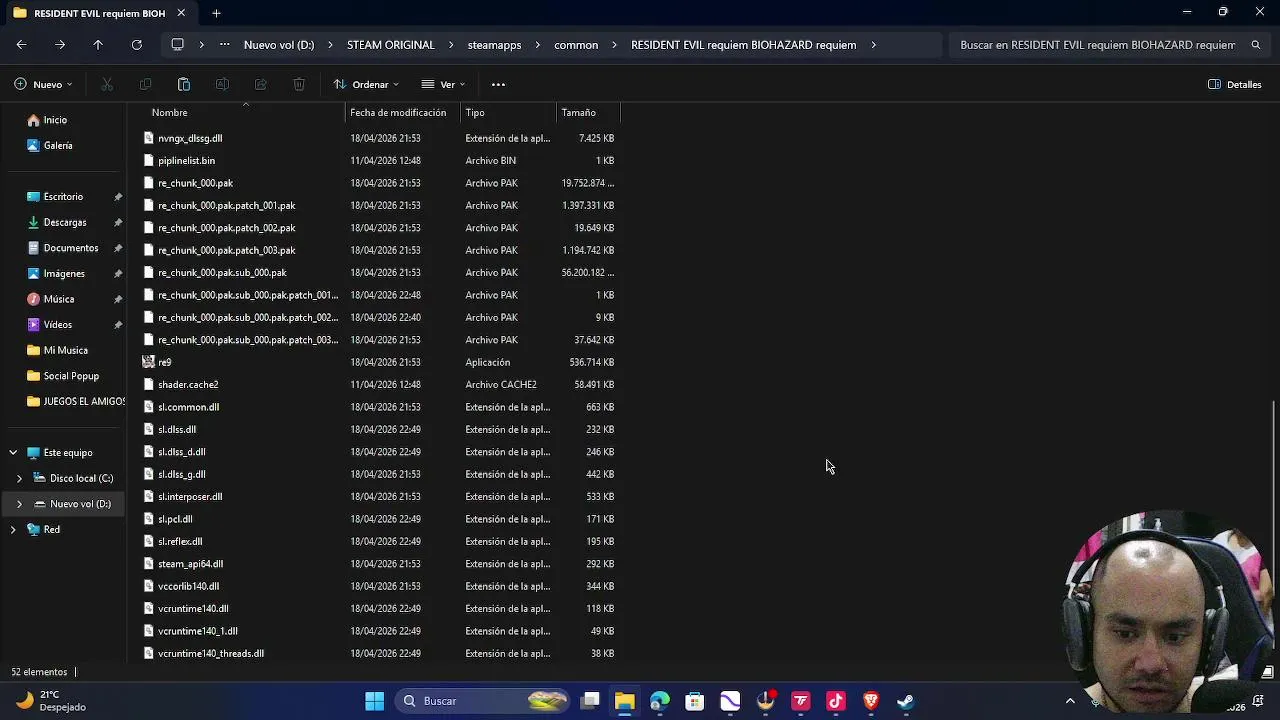The width and height of the screenshot is (1280, 720).
Task: Open the Ver view dropdown
Action: [443, 84]
